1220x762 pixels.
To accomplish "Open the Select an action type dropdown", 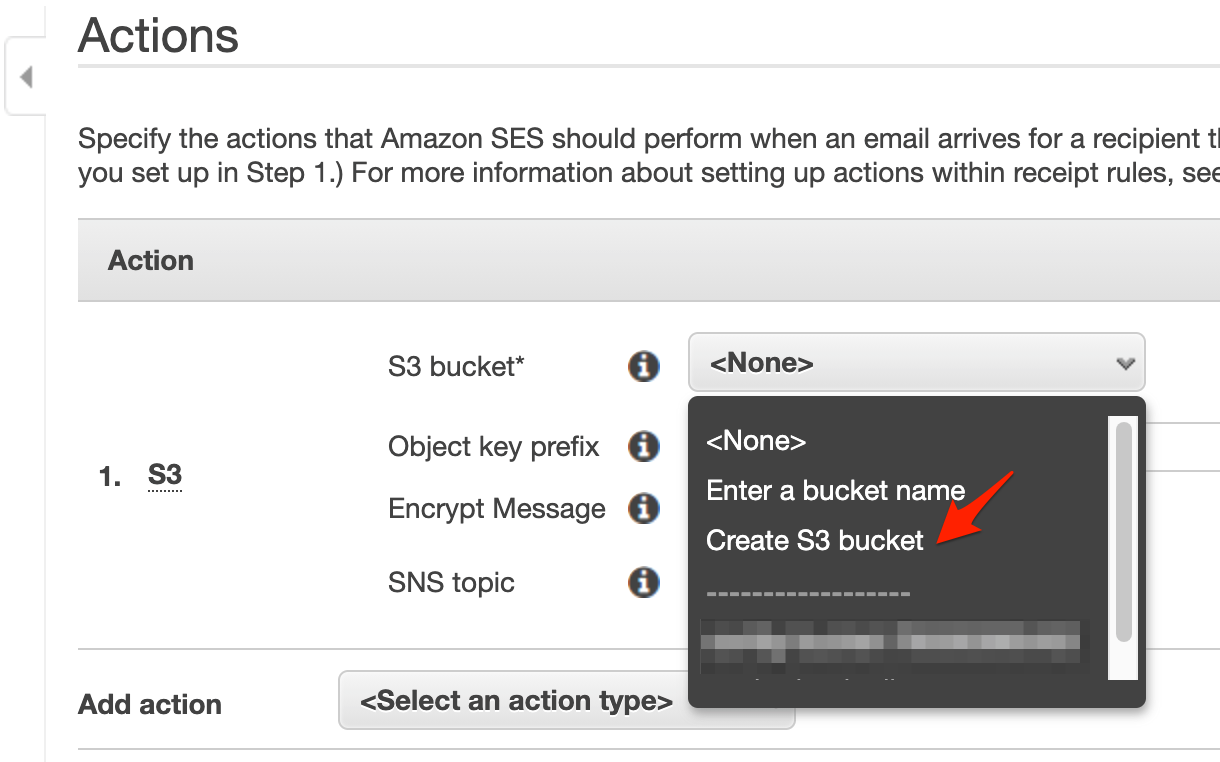I will [x=566, y=700].
